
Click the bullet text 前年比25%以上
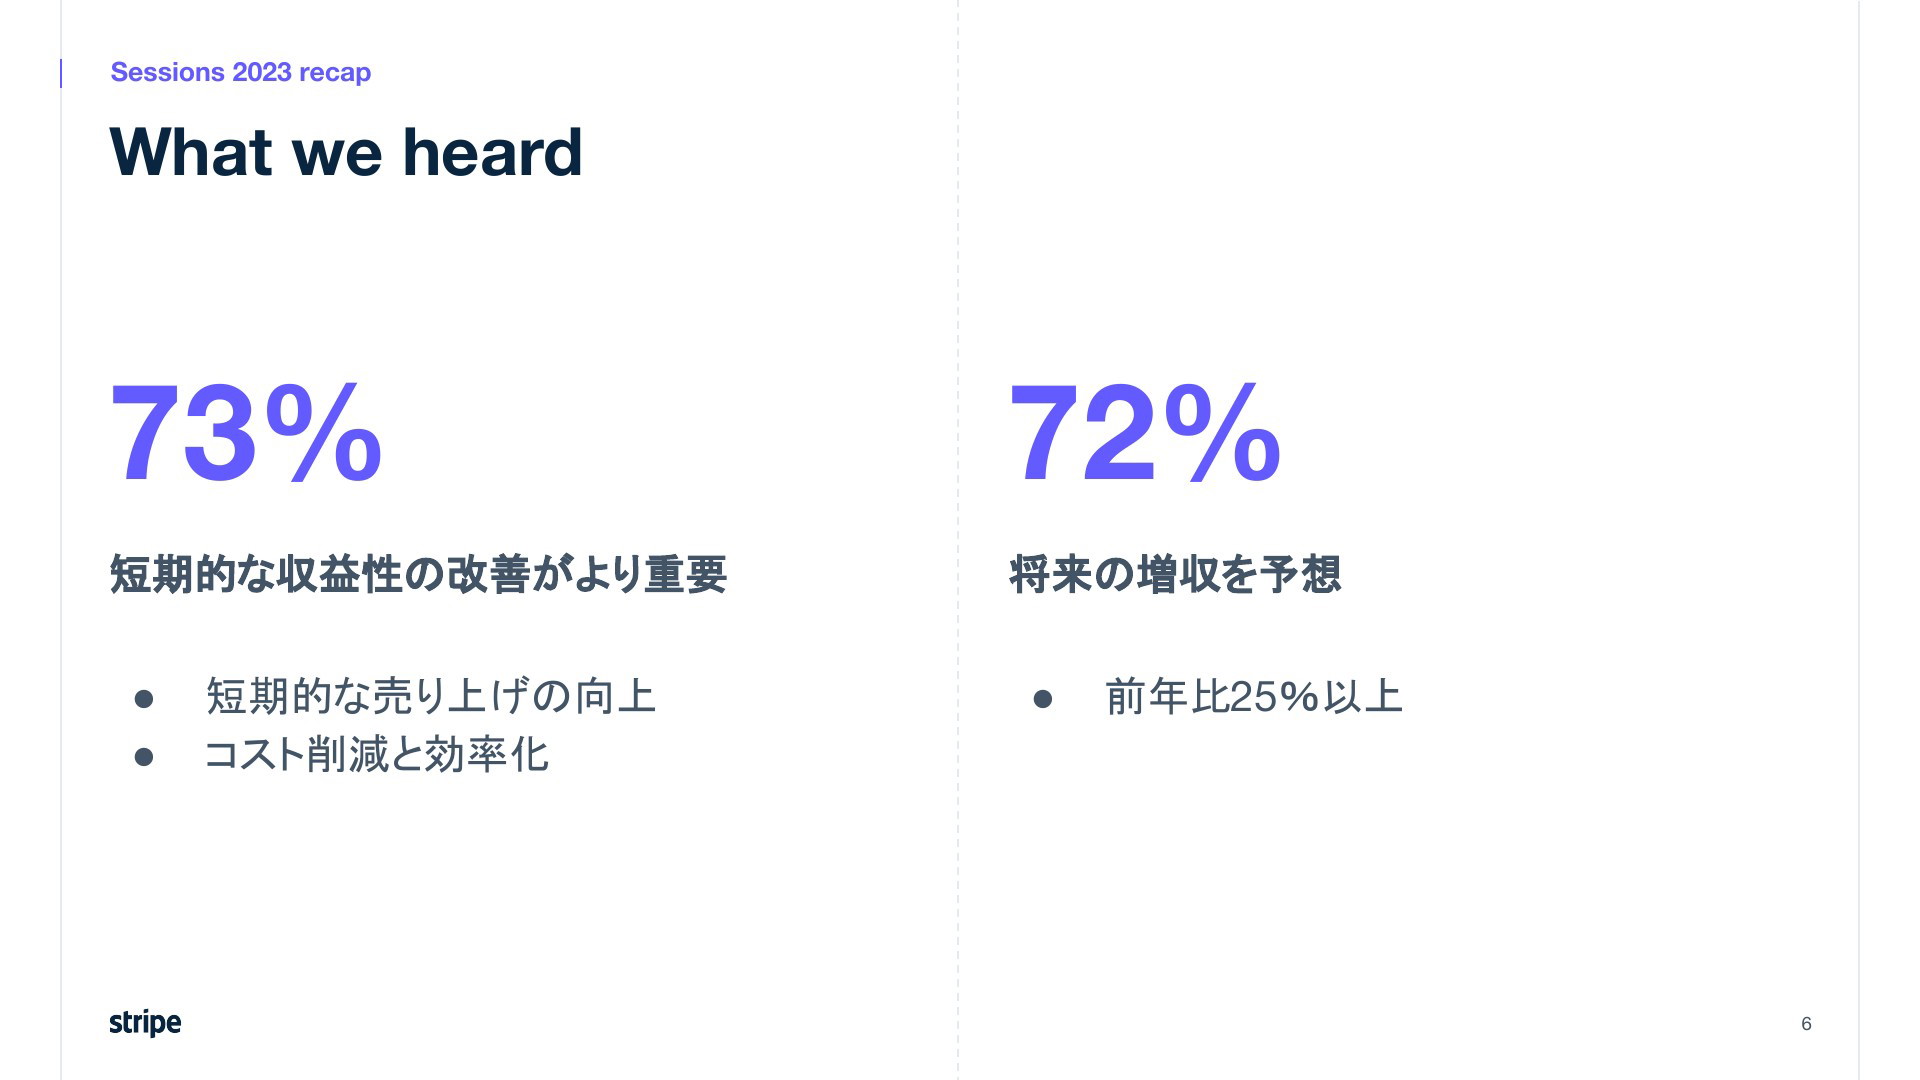1254,696
